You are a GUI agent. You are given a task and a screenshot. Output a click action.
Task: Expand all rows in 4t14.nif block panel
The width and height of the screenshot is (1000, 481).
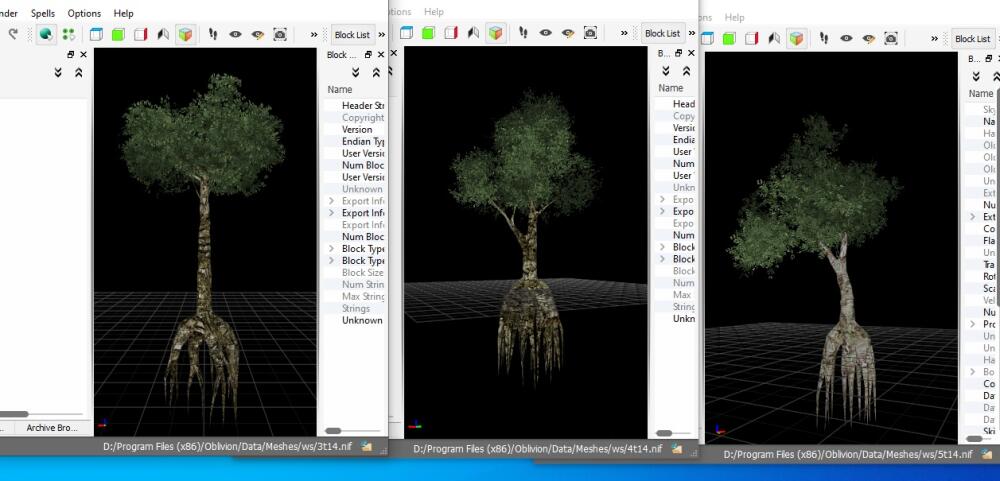pyautogui.click(x=666, y=71)
